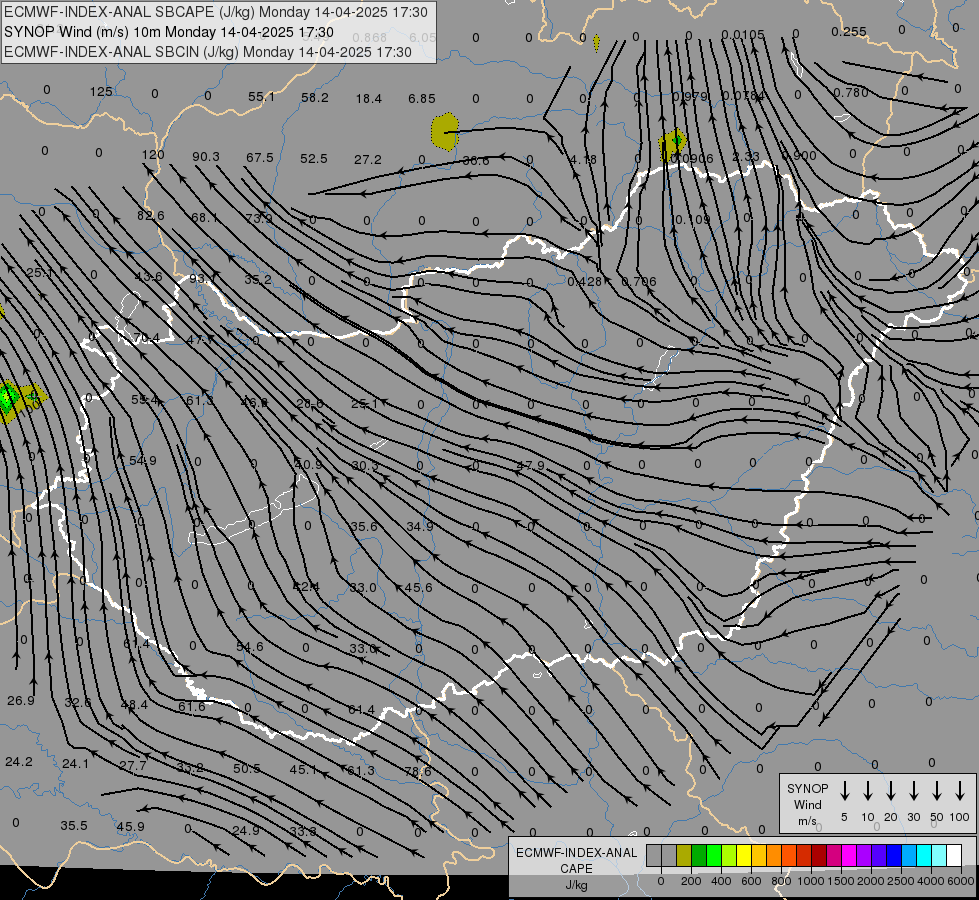
Task: Click the grid value 52.5
Action: click(313, 159)
